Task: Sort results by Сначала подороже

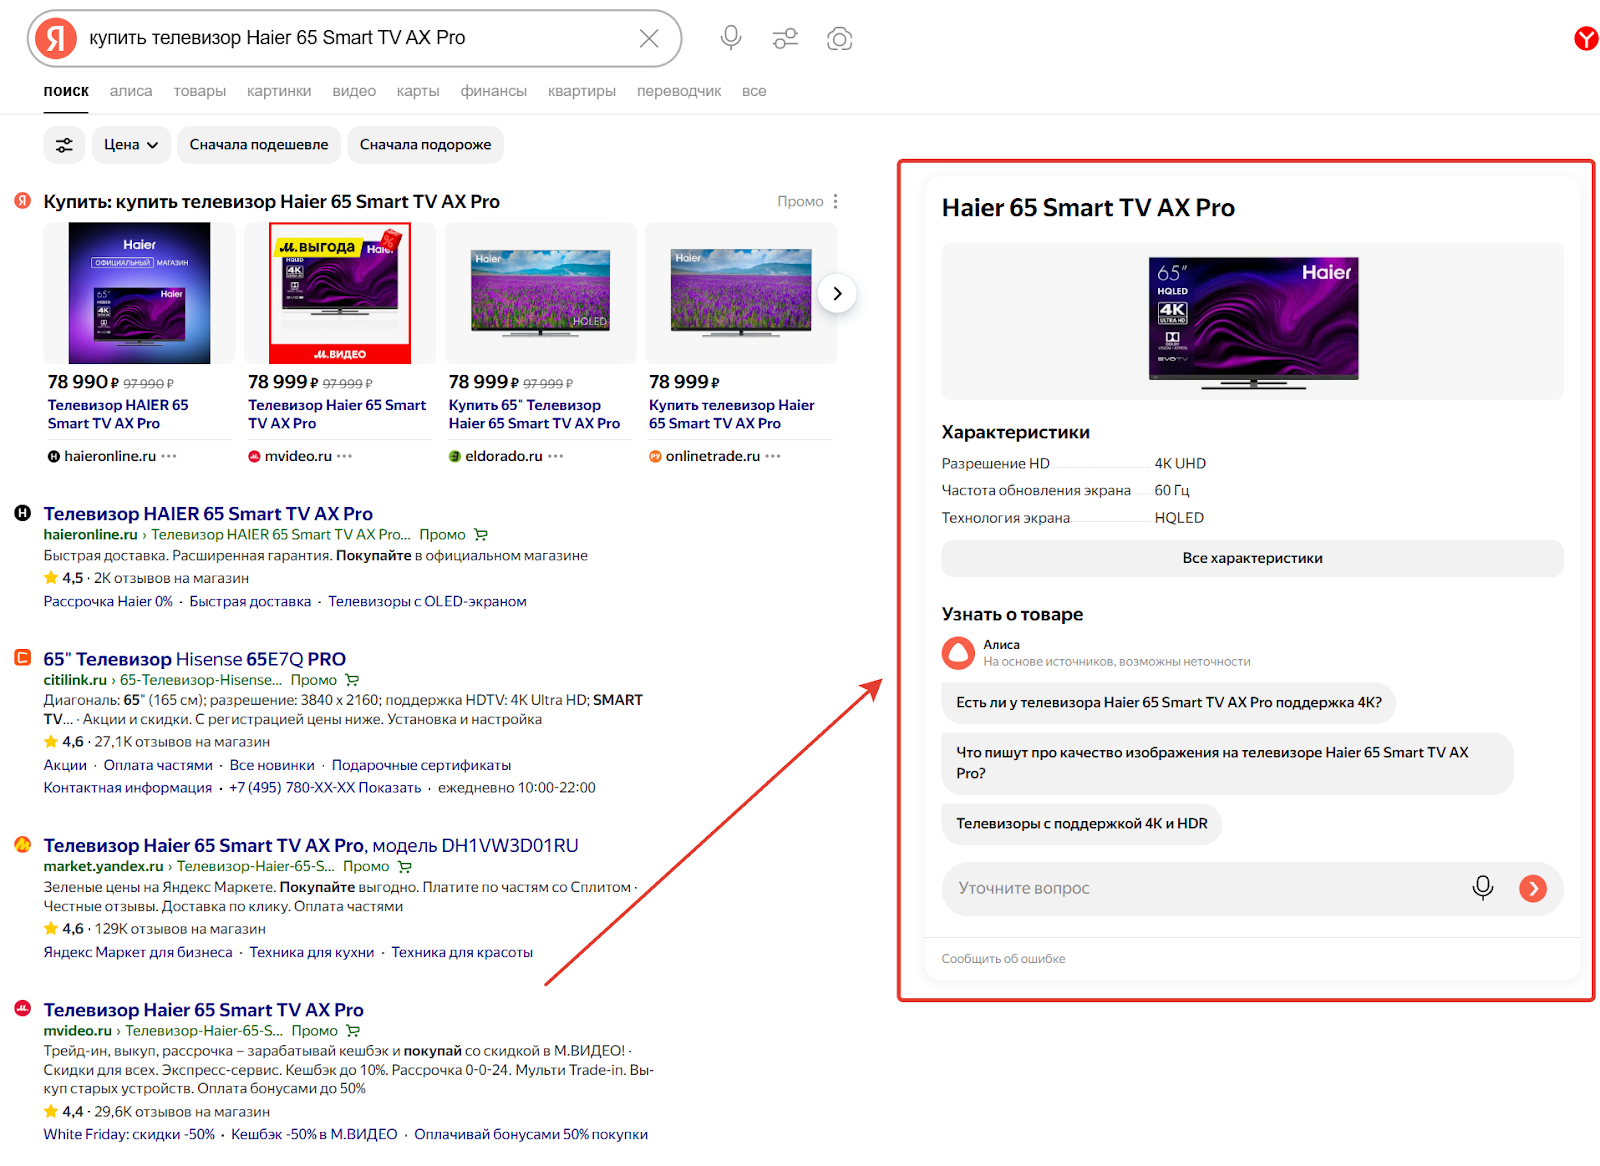Action: coord(425,145)
